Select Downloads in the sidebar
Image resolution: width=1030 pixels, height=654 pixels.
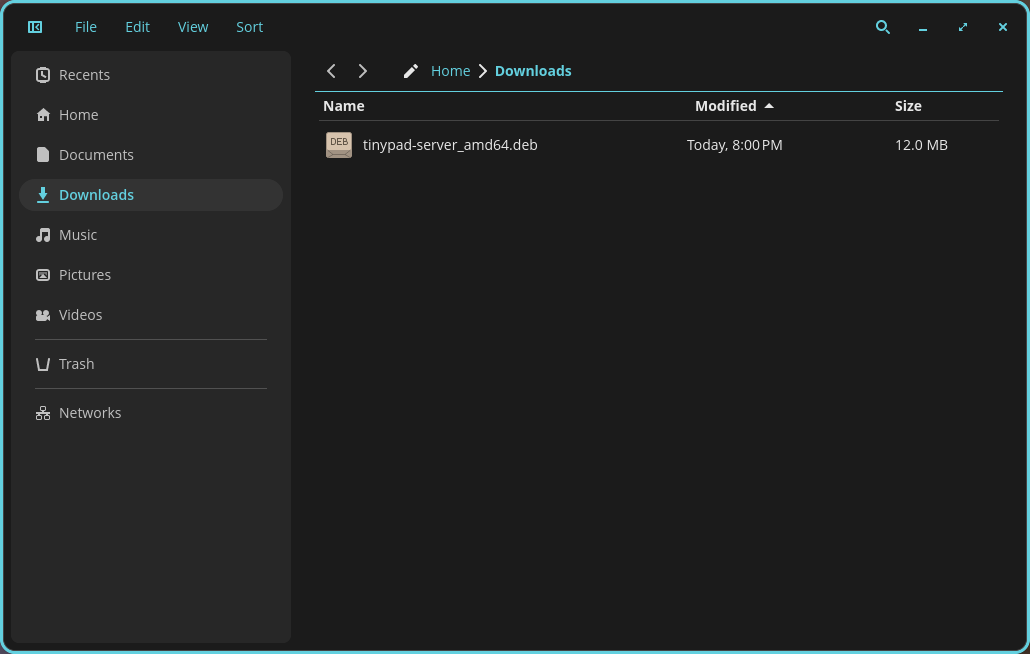click(x=151, y=195)
